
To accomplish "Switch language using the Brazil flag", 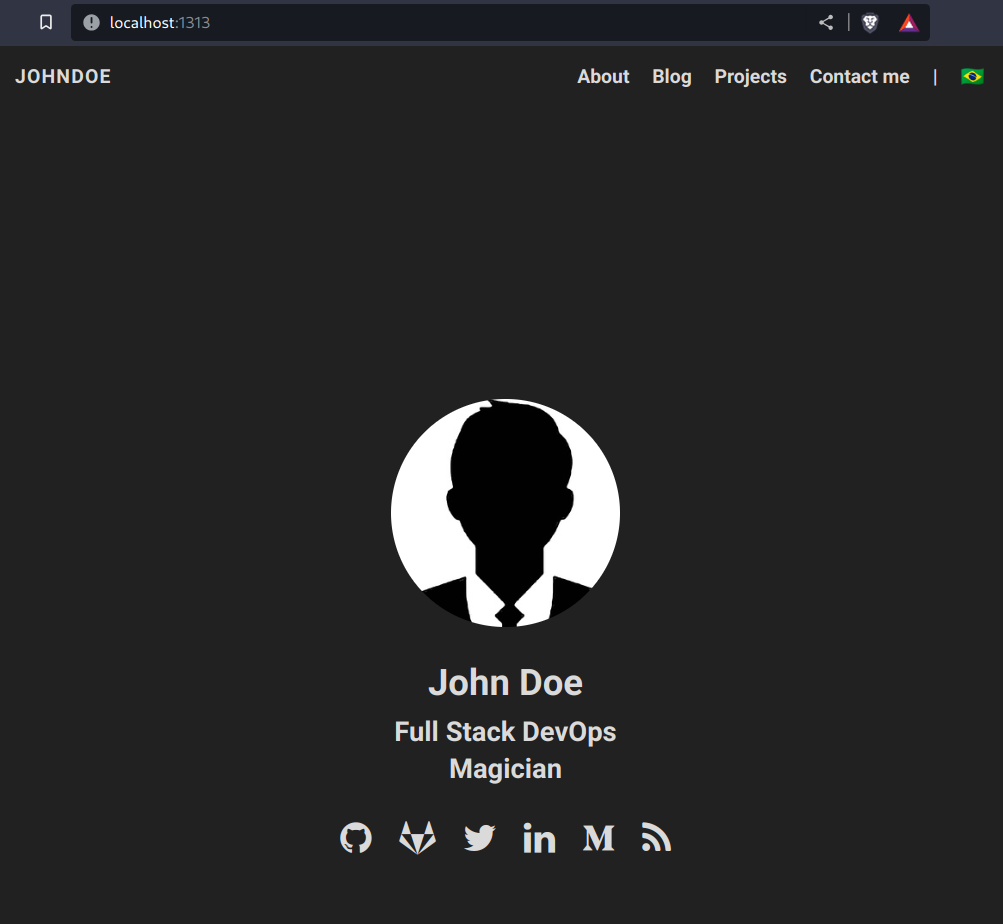I will [970, 76].
